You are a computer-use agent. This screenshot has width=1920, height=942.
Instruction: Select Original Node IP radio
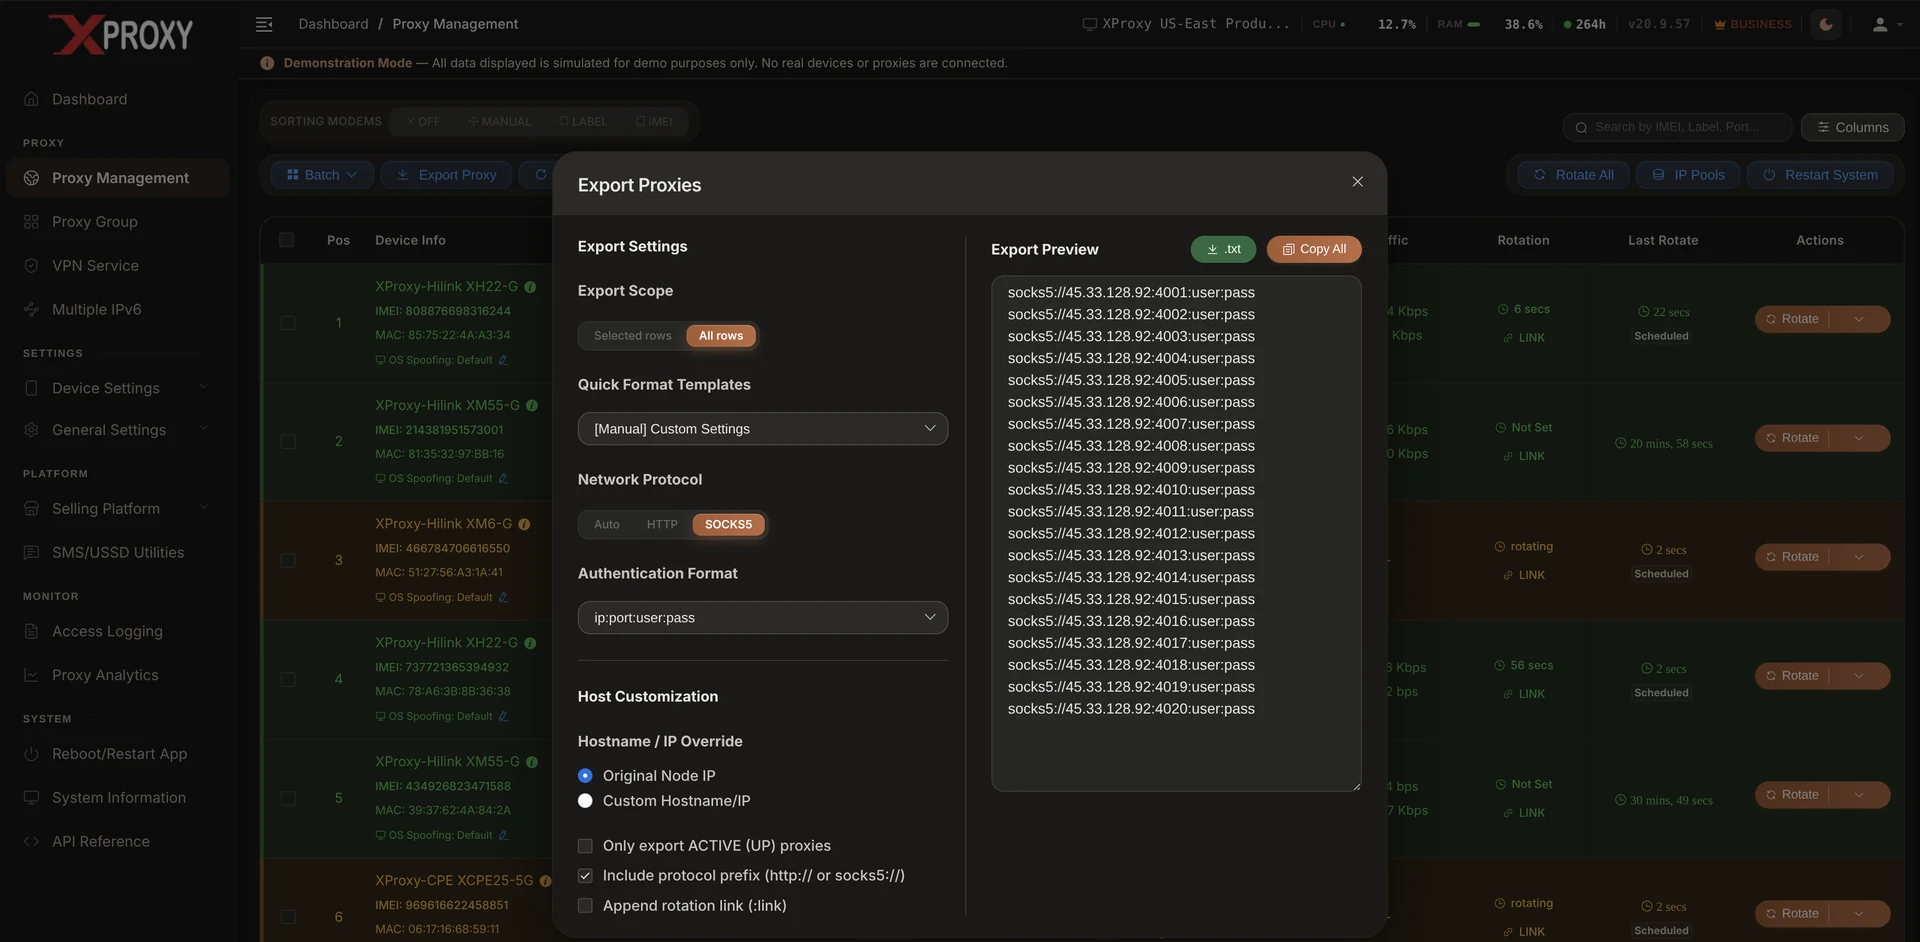point(585,776)
